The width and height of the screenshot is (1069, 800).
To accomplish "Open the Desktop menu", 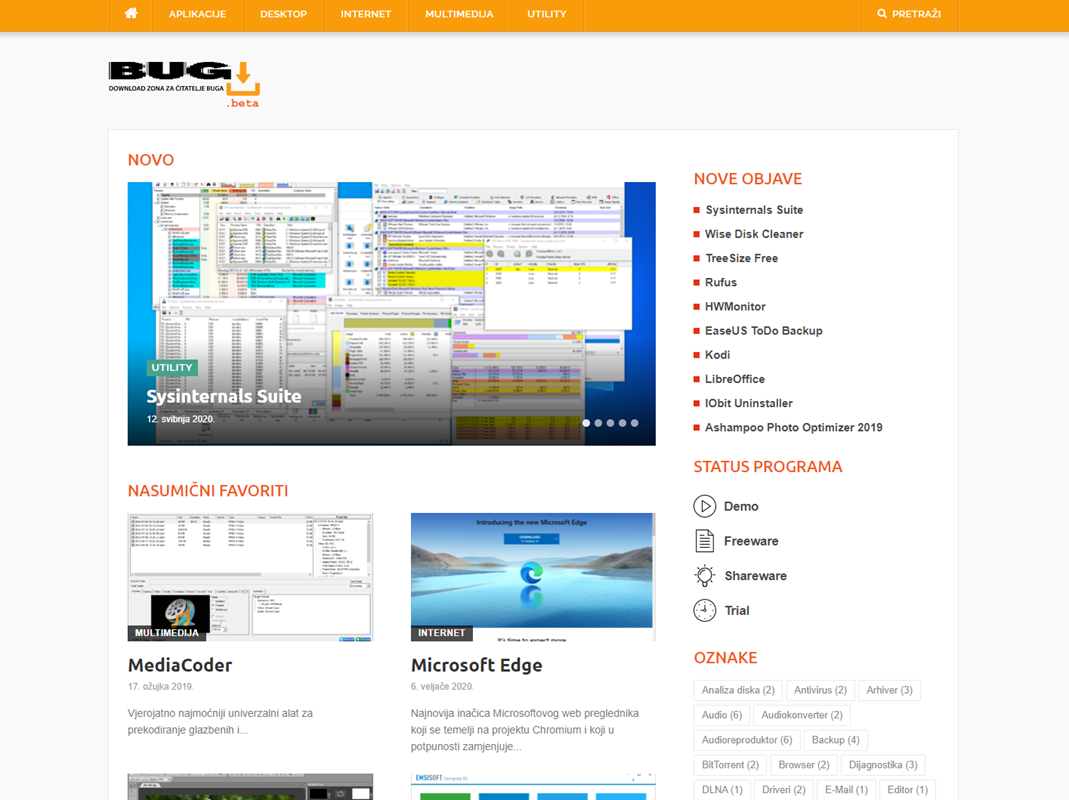I will (284, 14).
